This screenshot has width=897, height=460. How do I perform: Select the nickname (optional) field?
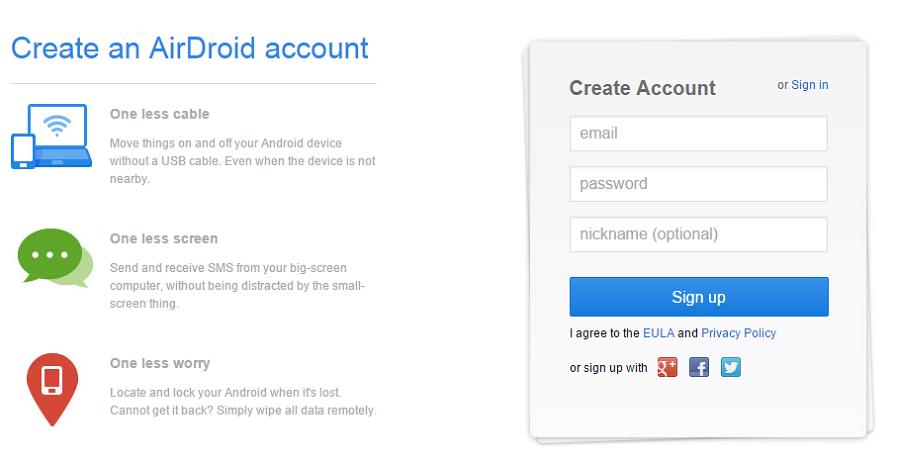[698, 235]
